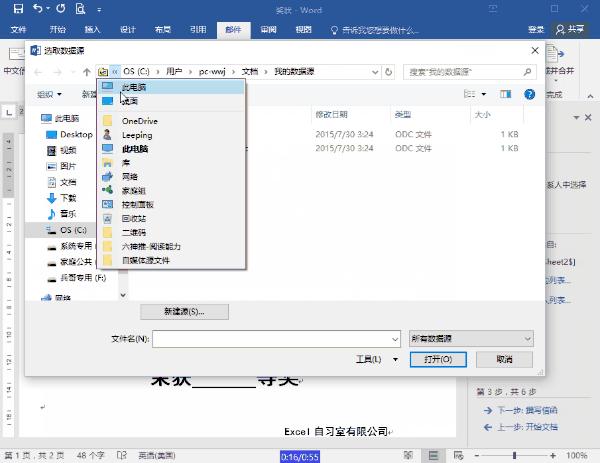Select 自媒体源文件 folder in dropdown list
600x463 pixels.
(x=171, y=260)
